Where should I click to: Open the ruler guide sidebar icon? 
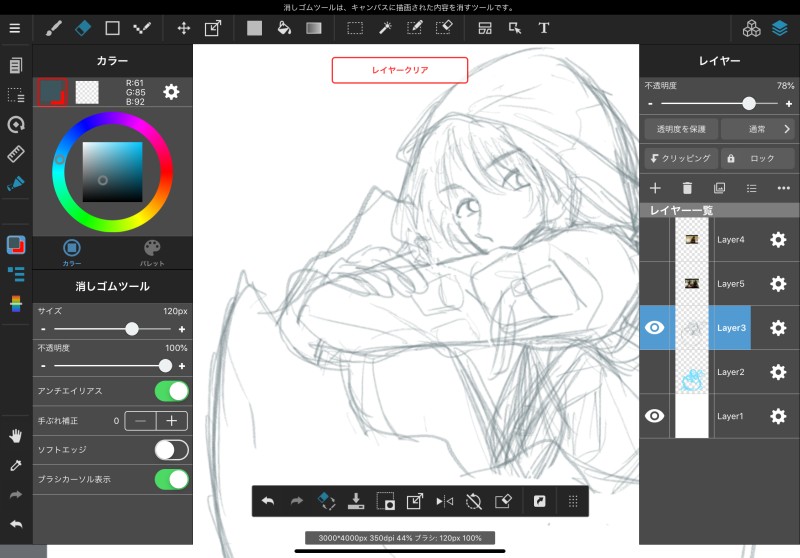[16, 154]
